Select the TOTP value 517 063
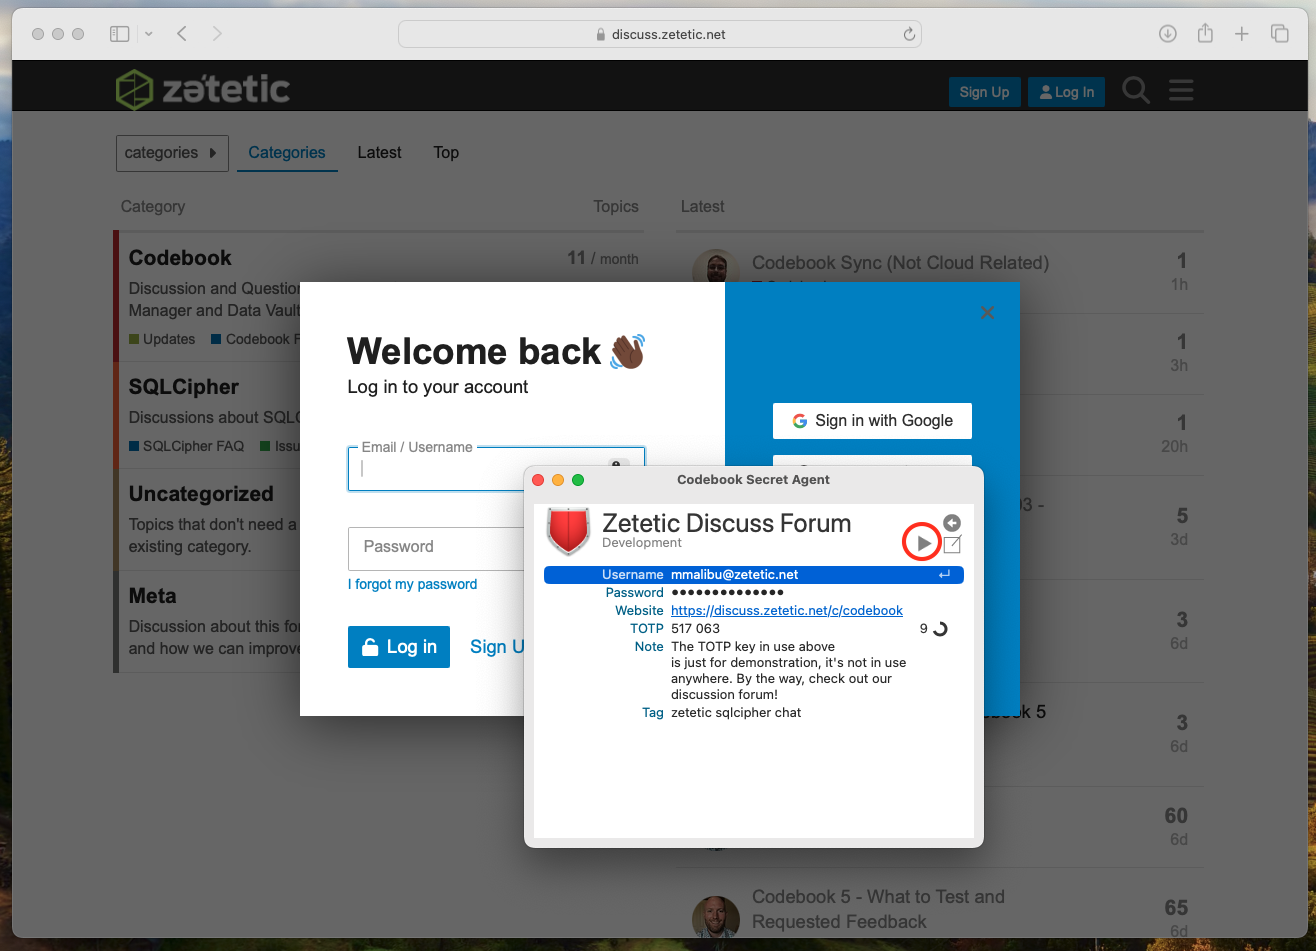Viewport: 1316px width, 951px height. (x=695, y=629)
